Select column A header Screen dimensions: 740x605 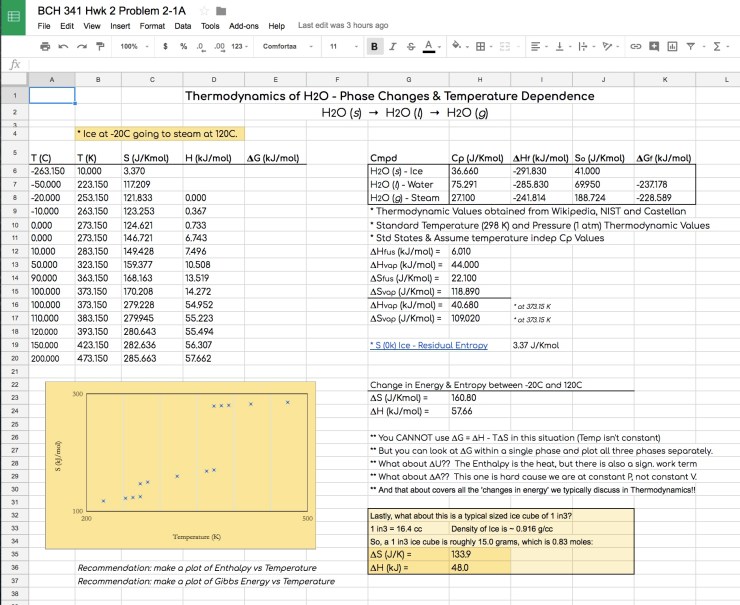click(x=51, y=80)
